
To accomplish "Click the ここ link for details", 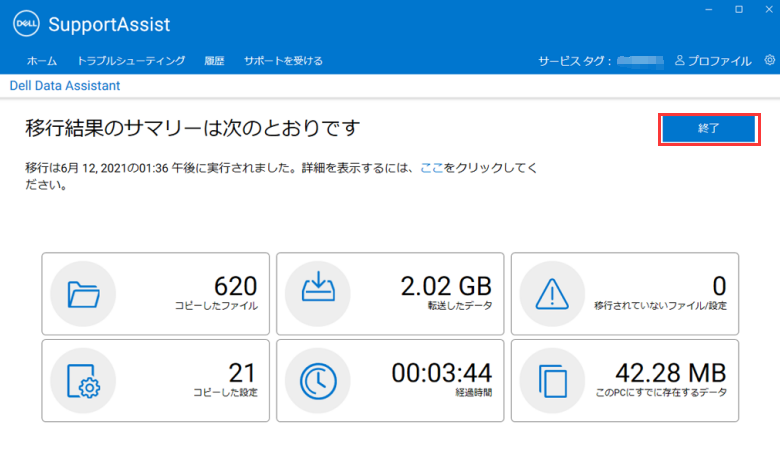I will point(431,168).
